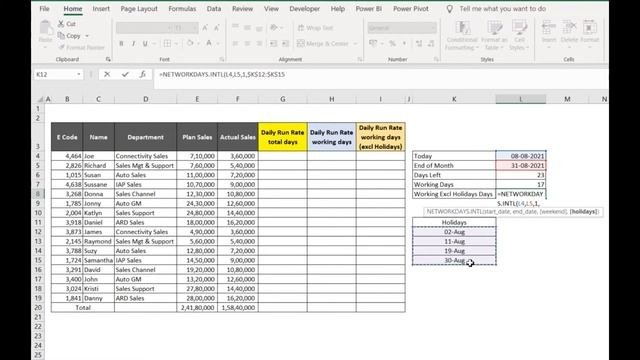Select column L header
This screenshot has width=640, height=360.
point(521,99)
